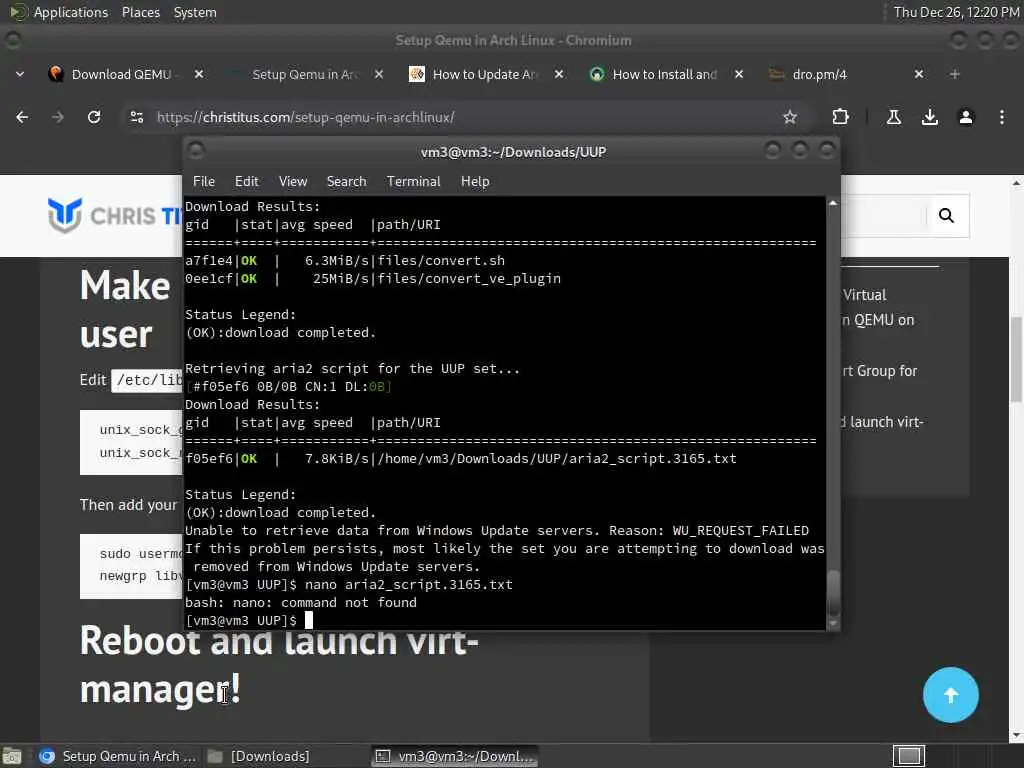Viewport: 1024px width, 768px height.
Task: Close the How to Update Arch tab
Action: click(558, 74)
